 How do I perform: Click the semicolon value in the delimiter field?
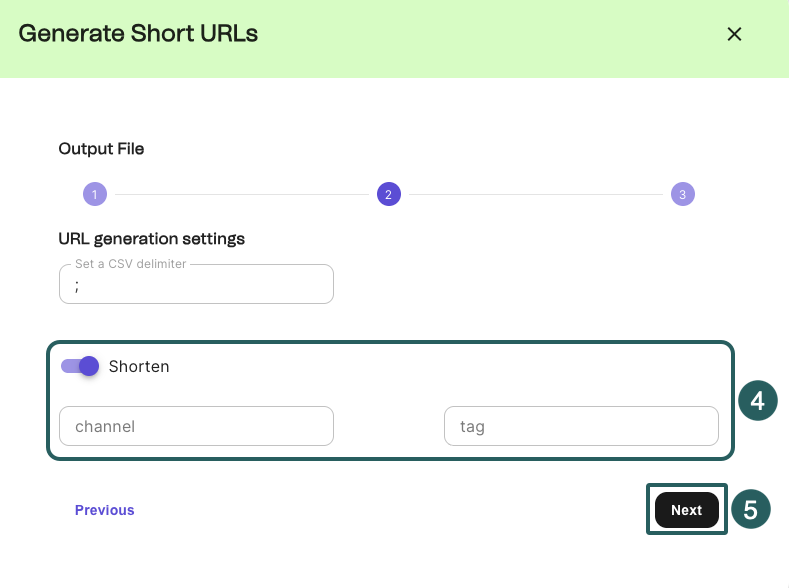pyautogui.click(x=76, y=286)
